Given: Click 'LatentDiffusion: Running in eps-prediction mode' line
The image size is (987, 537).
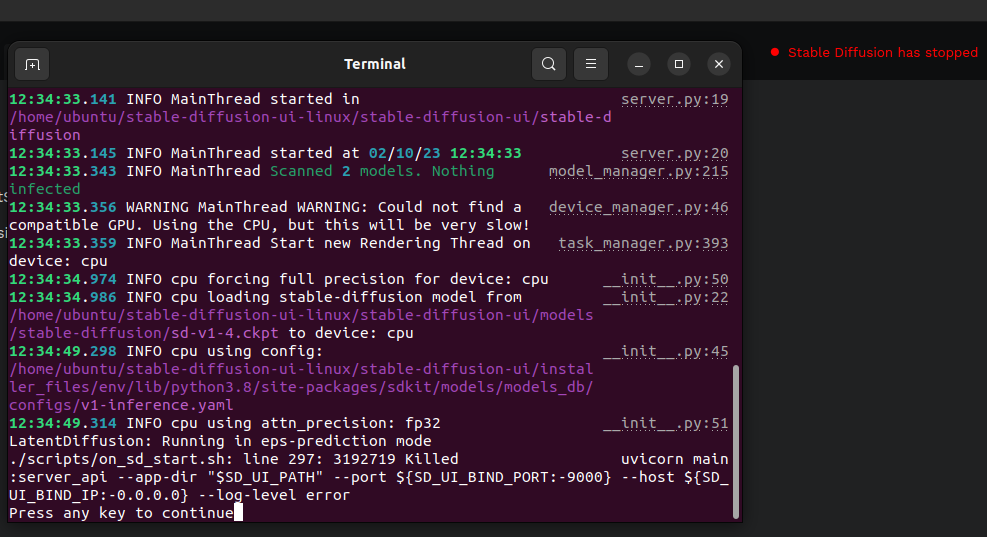Looking at the screenshot, I should 220,441.
